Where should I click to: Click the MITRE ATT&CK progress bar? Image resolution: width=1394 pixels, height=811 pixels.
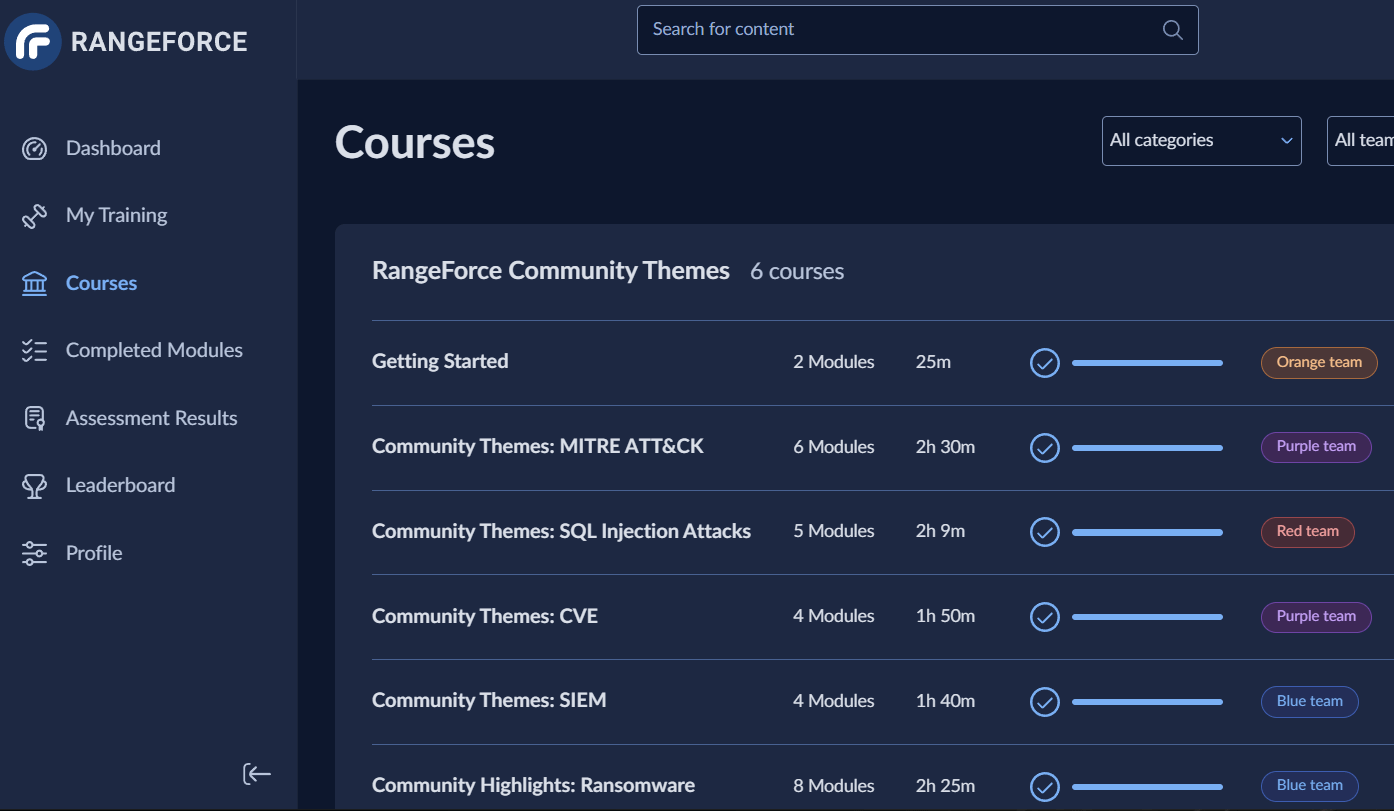(1147, 448)
